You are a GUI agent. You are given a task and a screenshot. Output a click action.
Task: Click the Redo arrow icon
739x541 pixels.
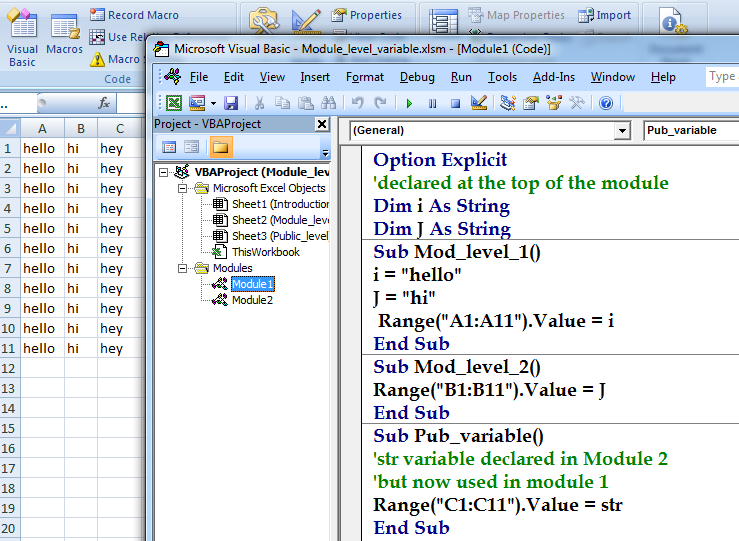[x=380, y=103]
